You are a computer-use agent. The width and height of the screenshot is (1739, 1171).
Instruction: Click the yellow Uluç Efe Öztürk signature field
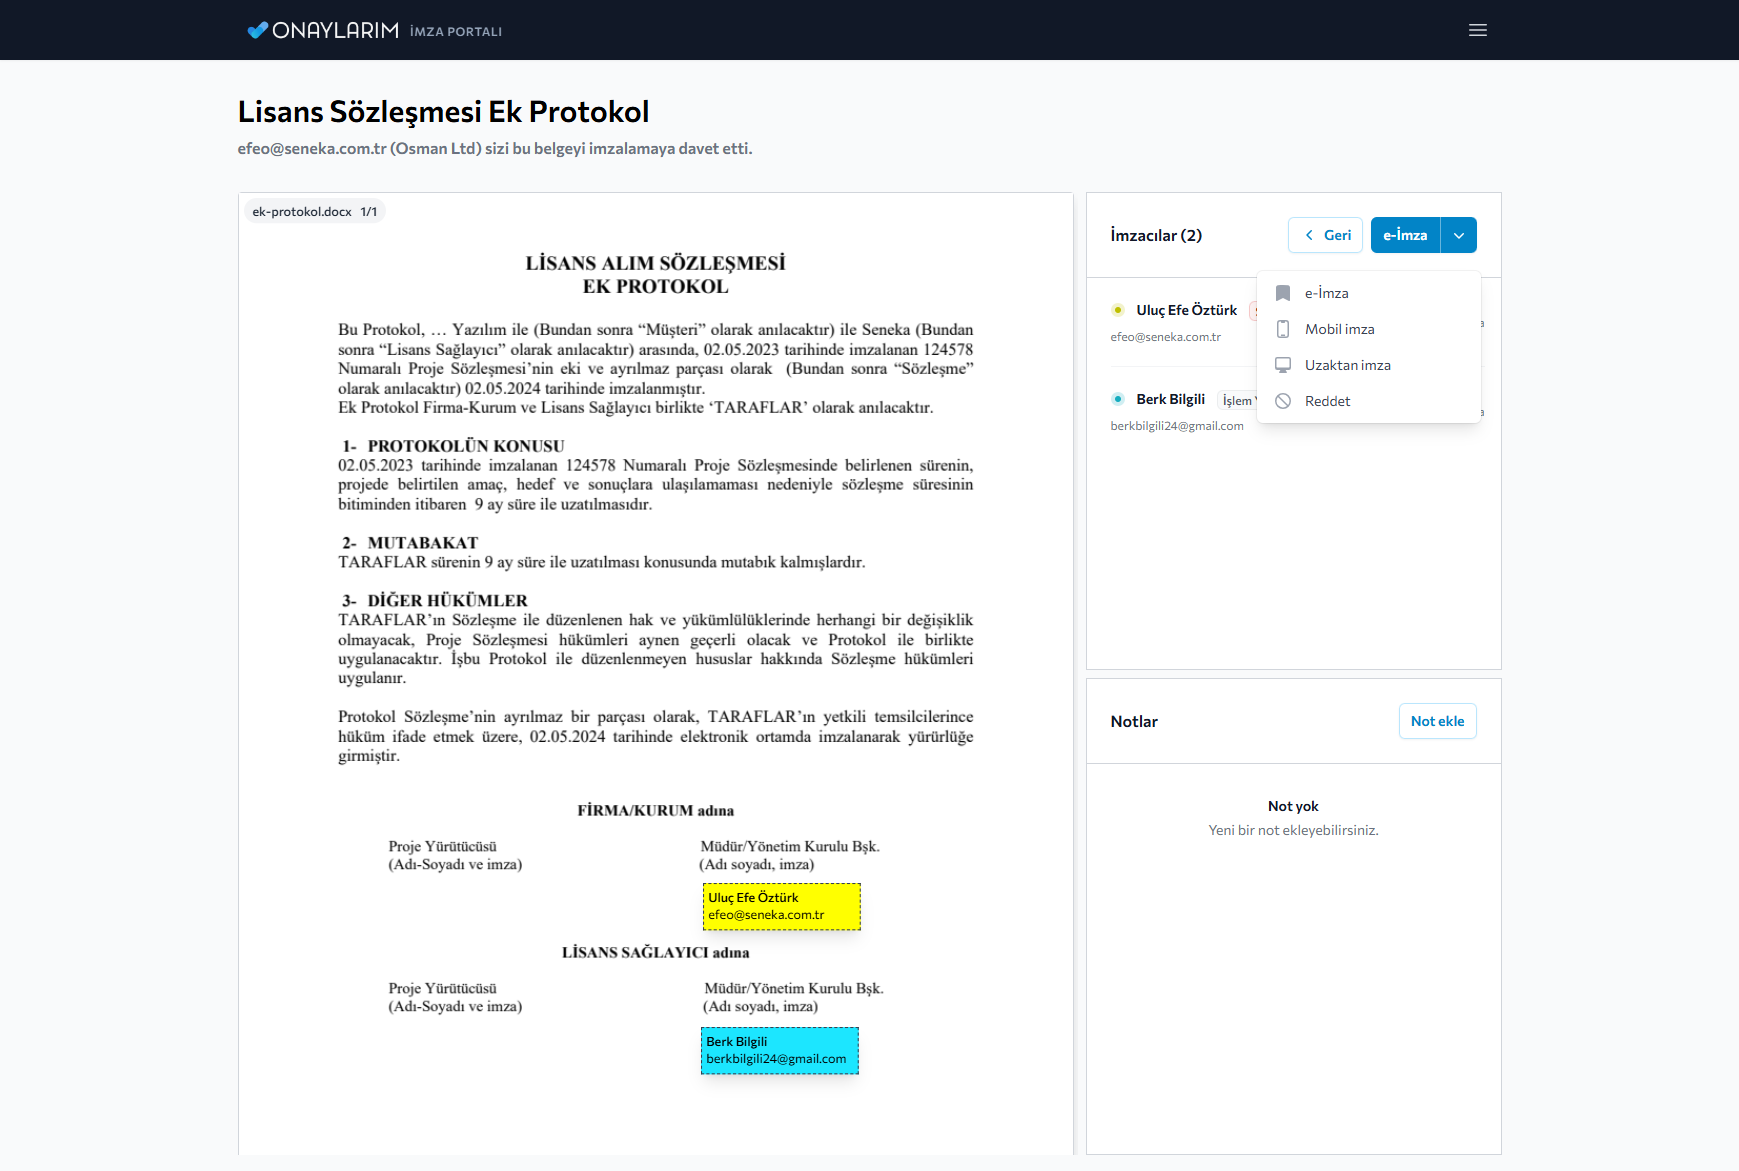tap(781, 906)
